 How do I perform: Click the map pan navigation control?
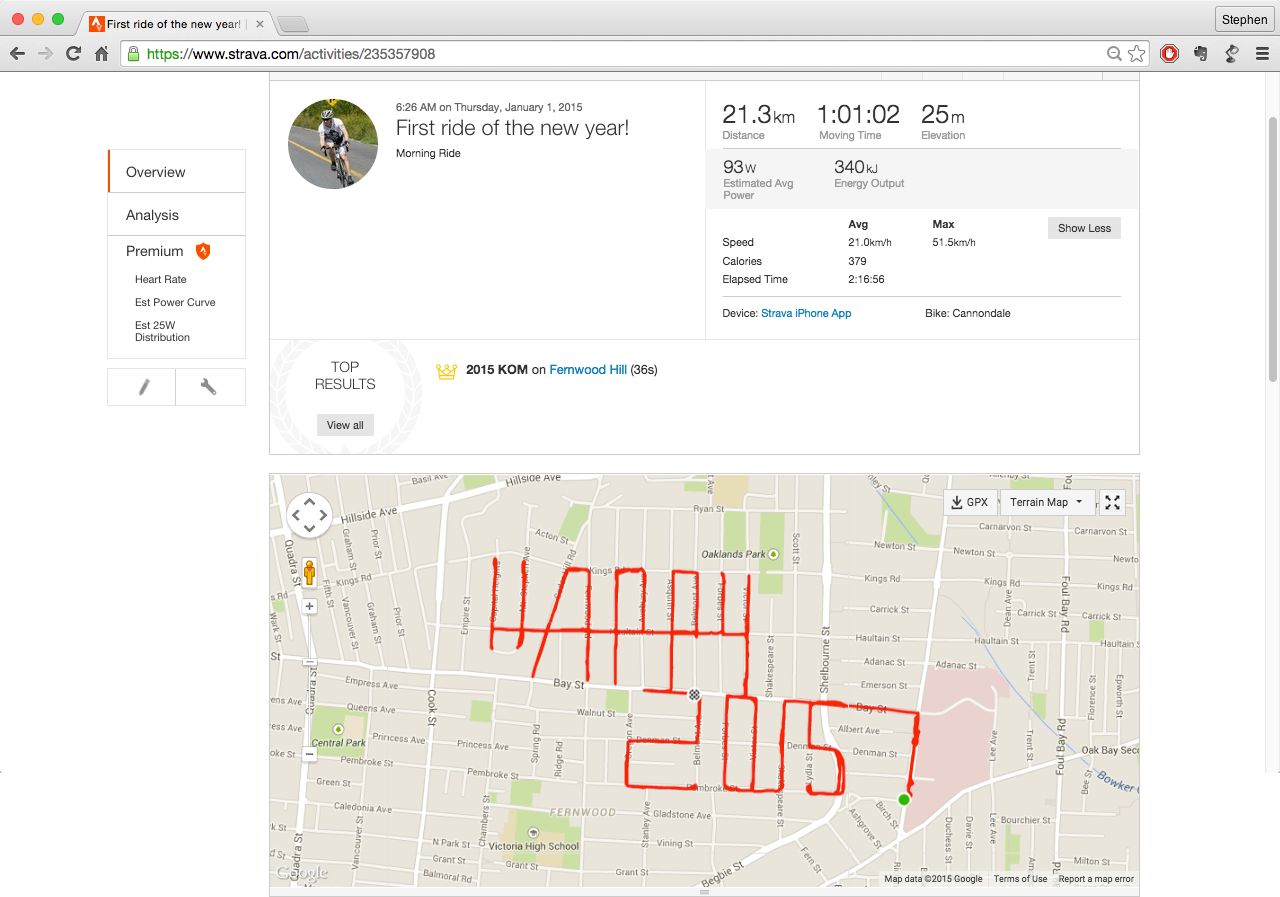coord(309,516)
